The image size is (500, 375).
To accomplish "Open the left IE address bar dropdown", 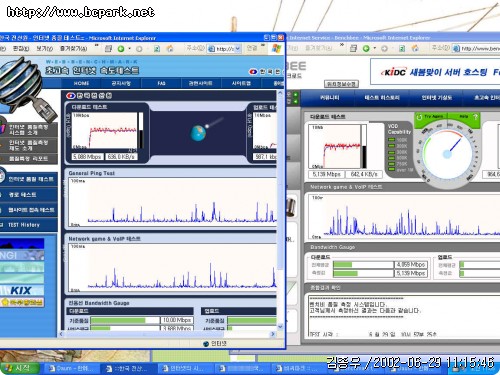I will click(x=238, y=49).
